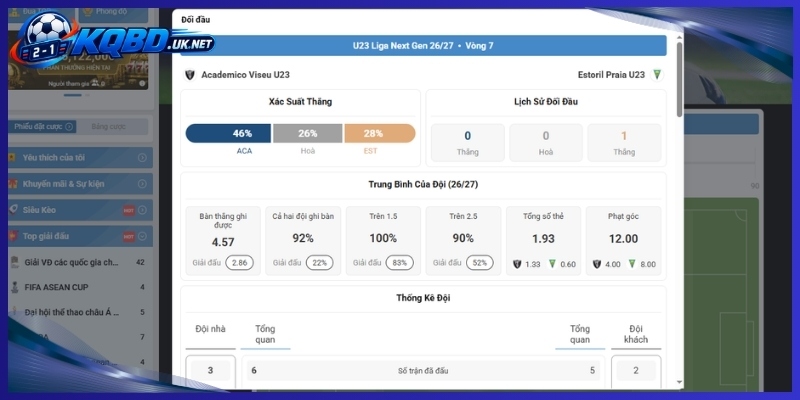Click the Giải VĐ các quốc gia league icon
800x400 pixels.
coord(15,262)
